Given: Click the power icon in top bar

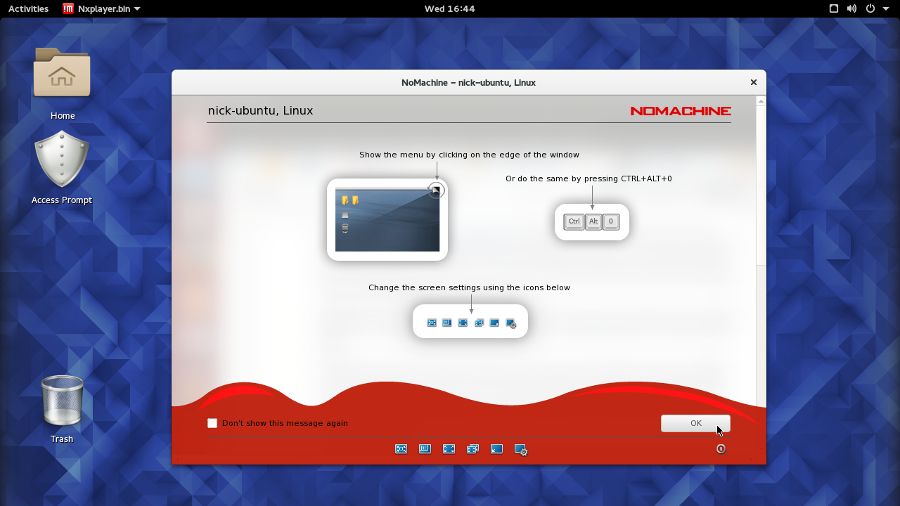Looking at the screenshot, I should (x=870, y=9).
